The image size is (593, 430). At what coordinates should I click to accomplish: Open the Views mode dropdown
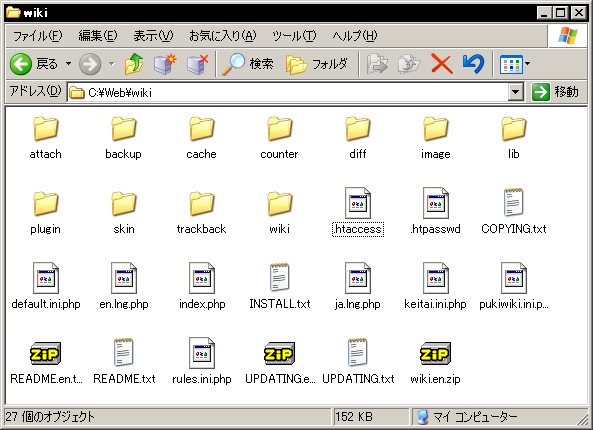click(x=515, y=64)
